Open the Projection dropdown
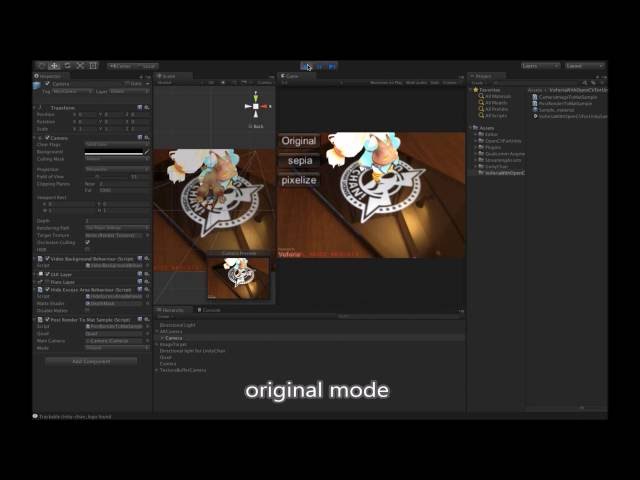Screen dimensions: 640x480 tap(117, 169)
